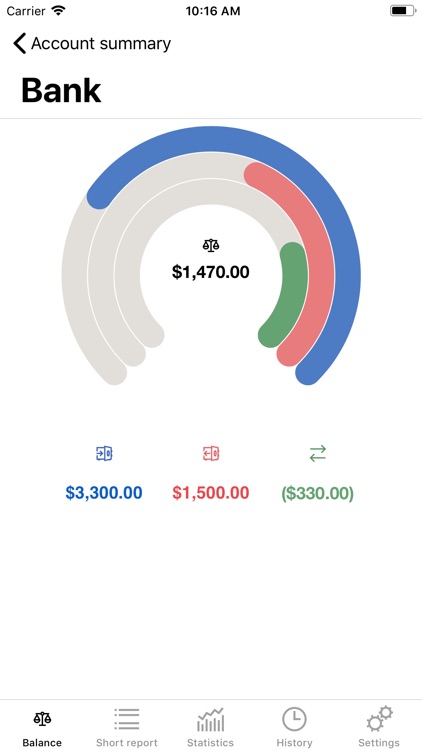Tap the $1,470.00 balance total
Viewport: 422px width, 750px height.
211,272
